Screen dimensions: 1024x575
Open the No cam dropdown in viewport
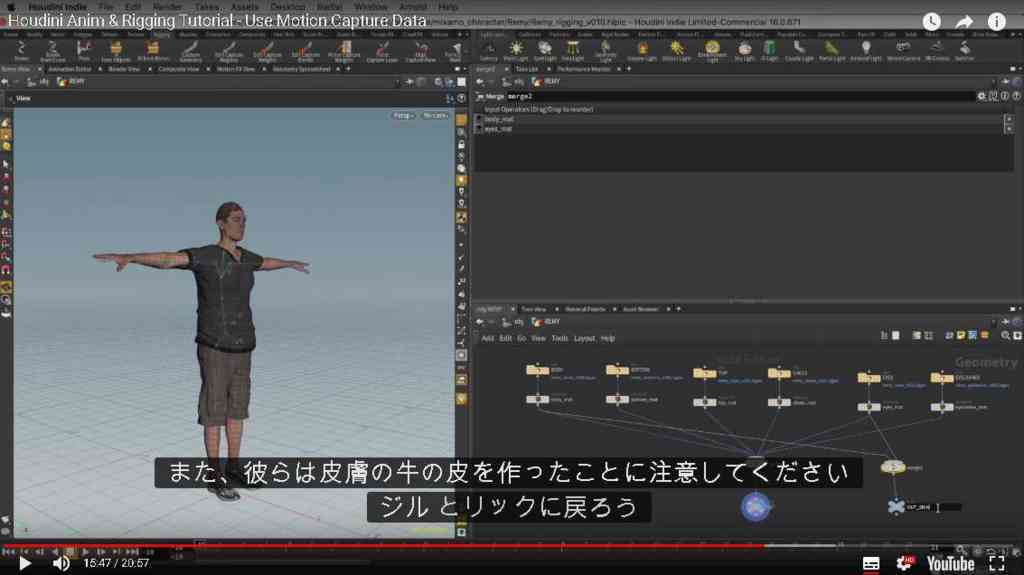click(x=435, y=116)
